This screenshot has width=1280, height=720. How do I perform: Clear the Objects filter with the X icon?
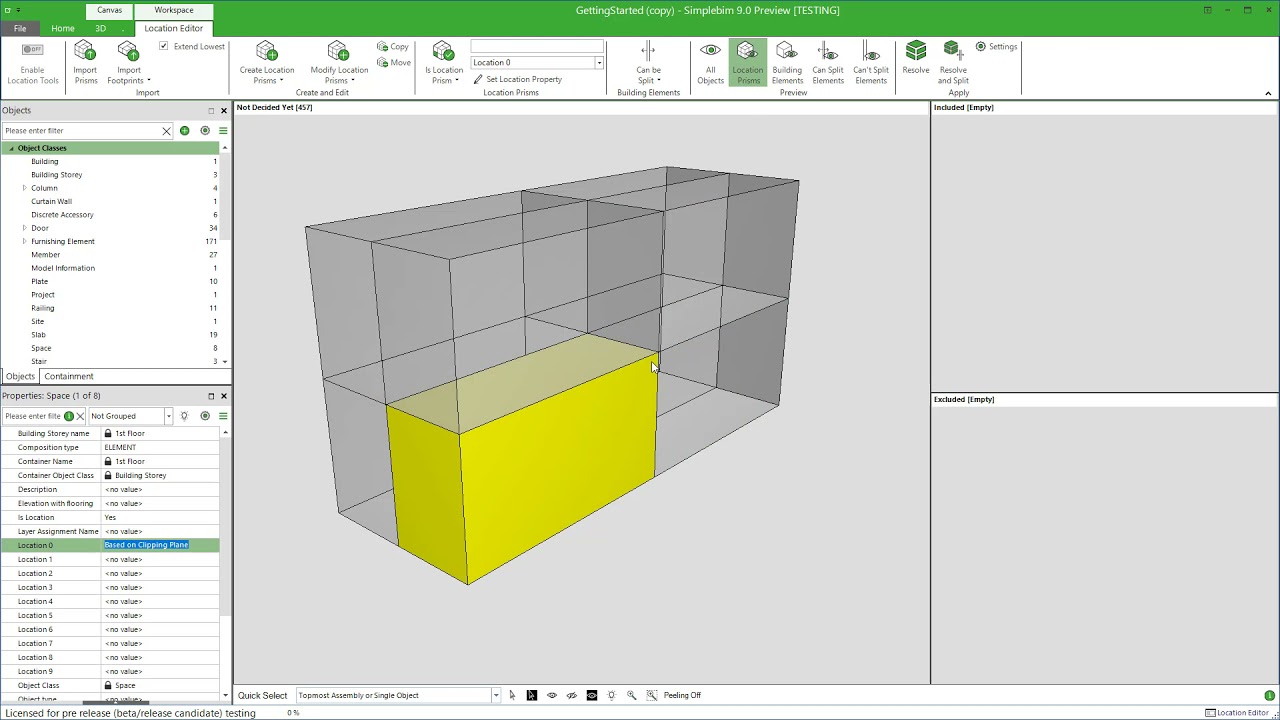(167, 131)
